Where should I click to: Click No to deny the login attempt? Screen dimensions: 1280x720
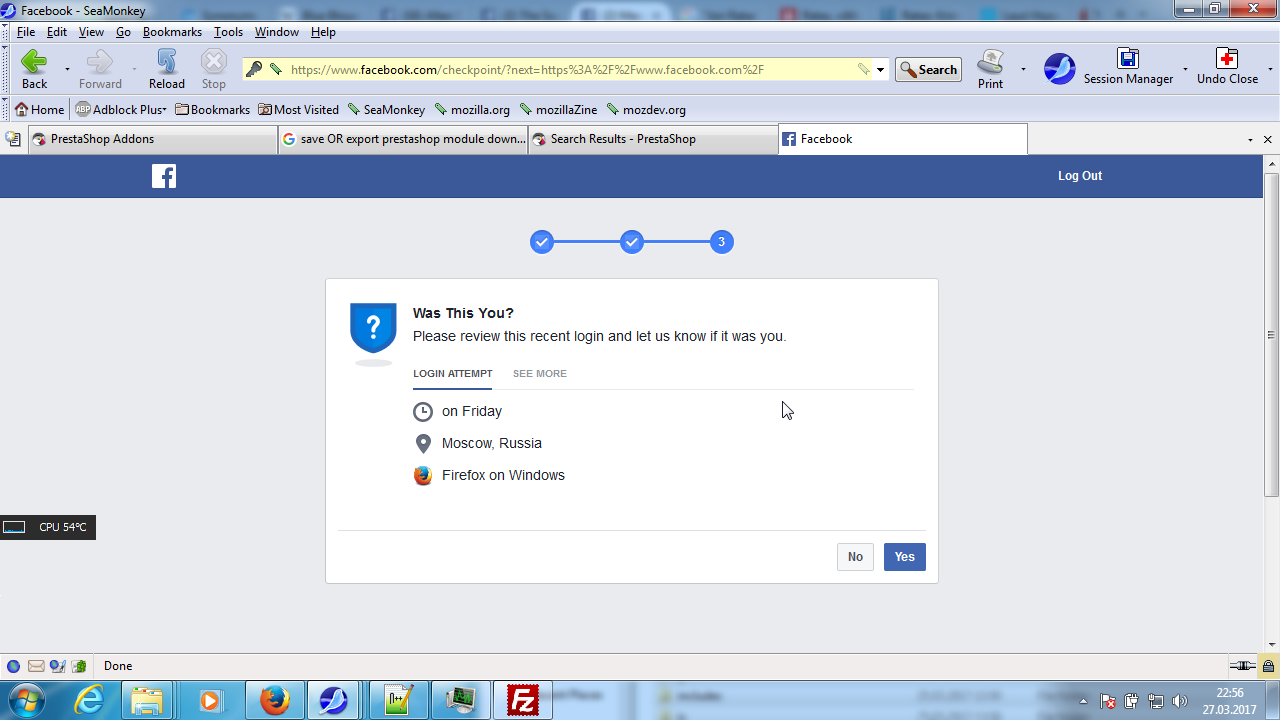point(855,557)
